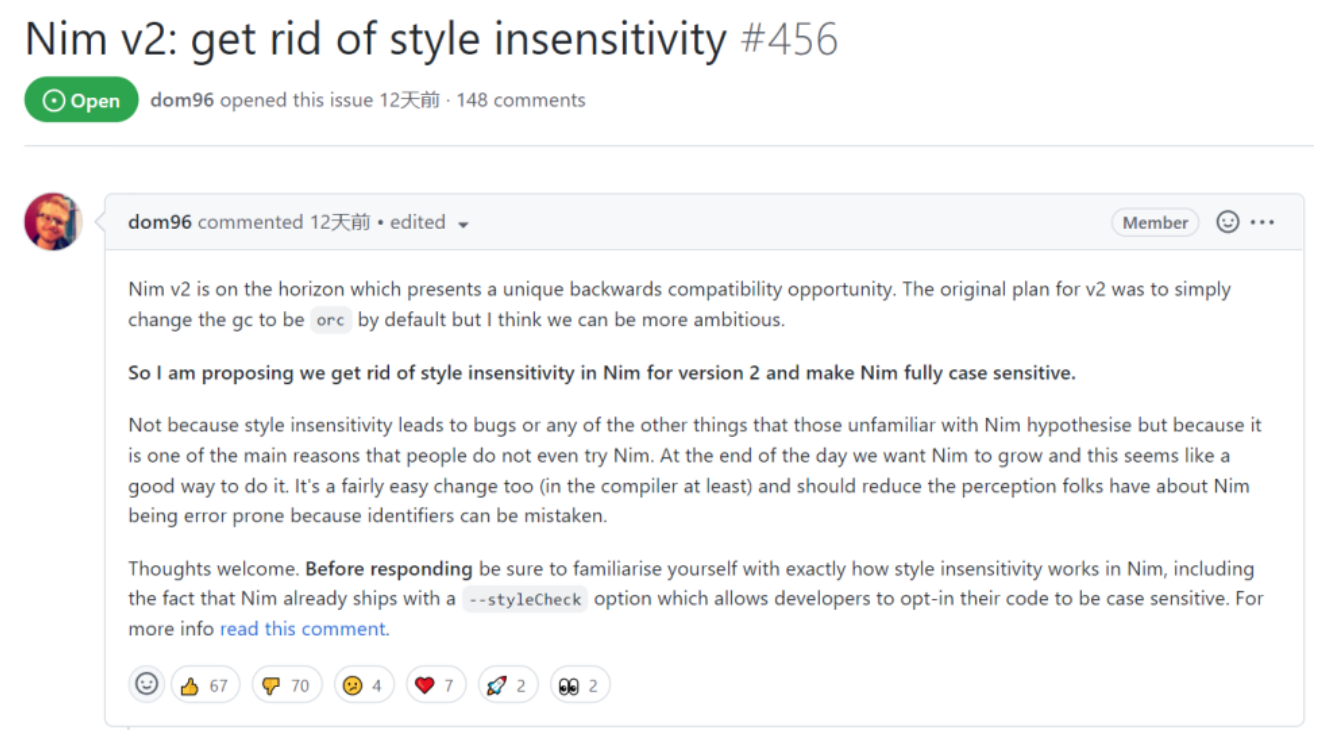Click dom96 username in the comment header
Image resolution: width=1328 pixels, height=744 pixels.
(160, 222)
